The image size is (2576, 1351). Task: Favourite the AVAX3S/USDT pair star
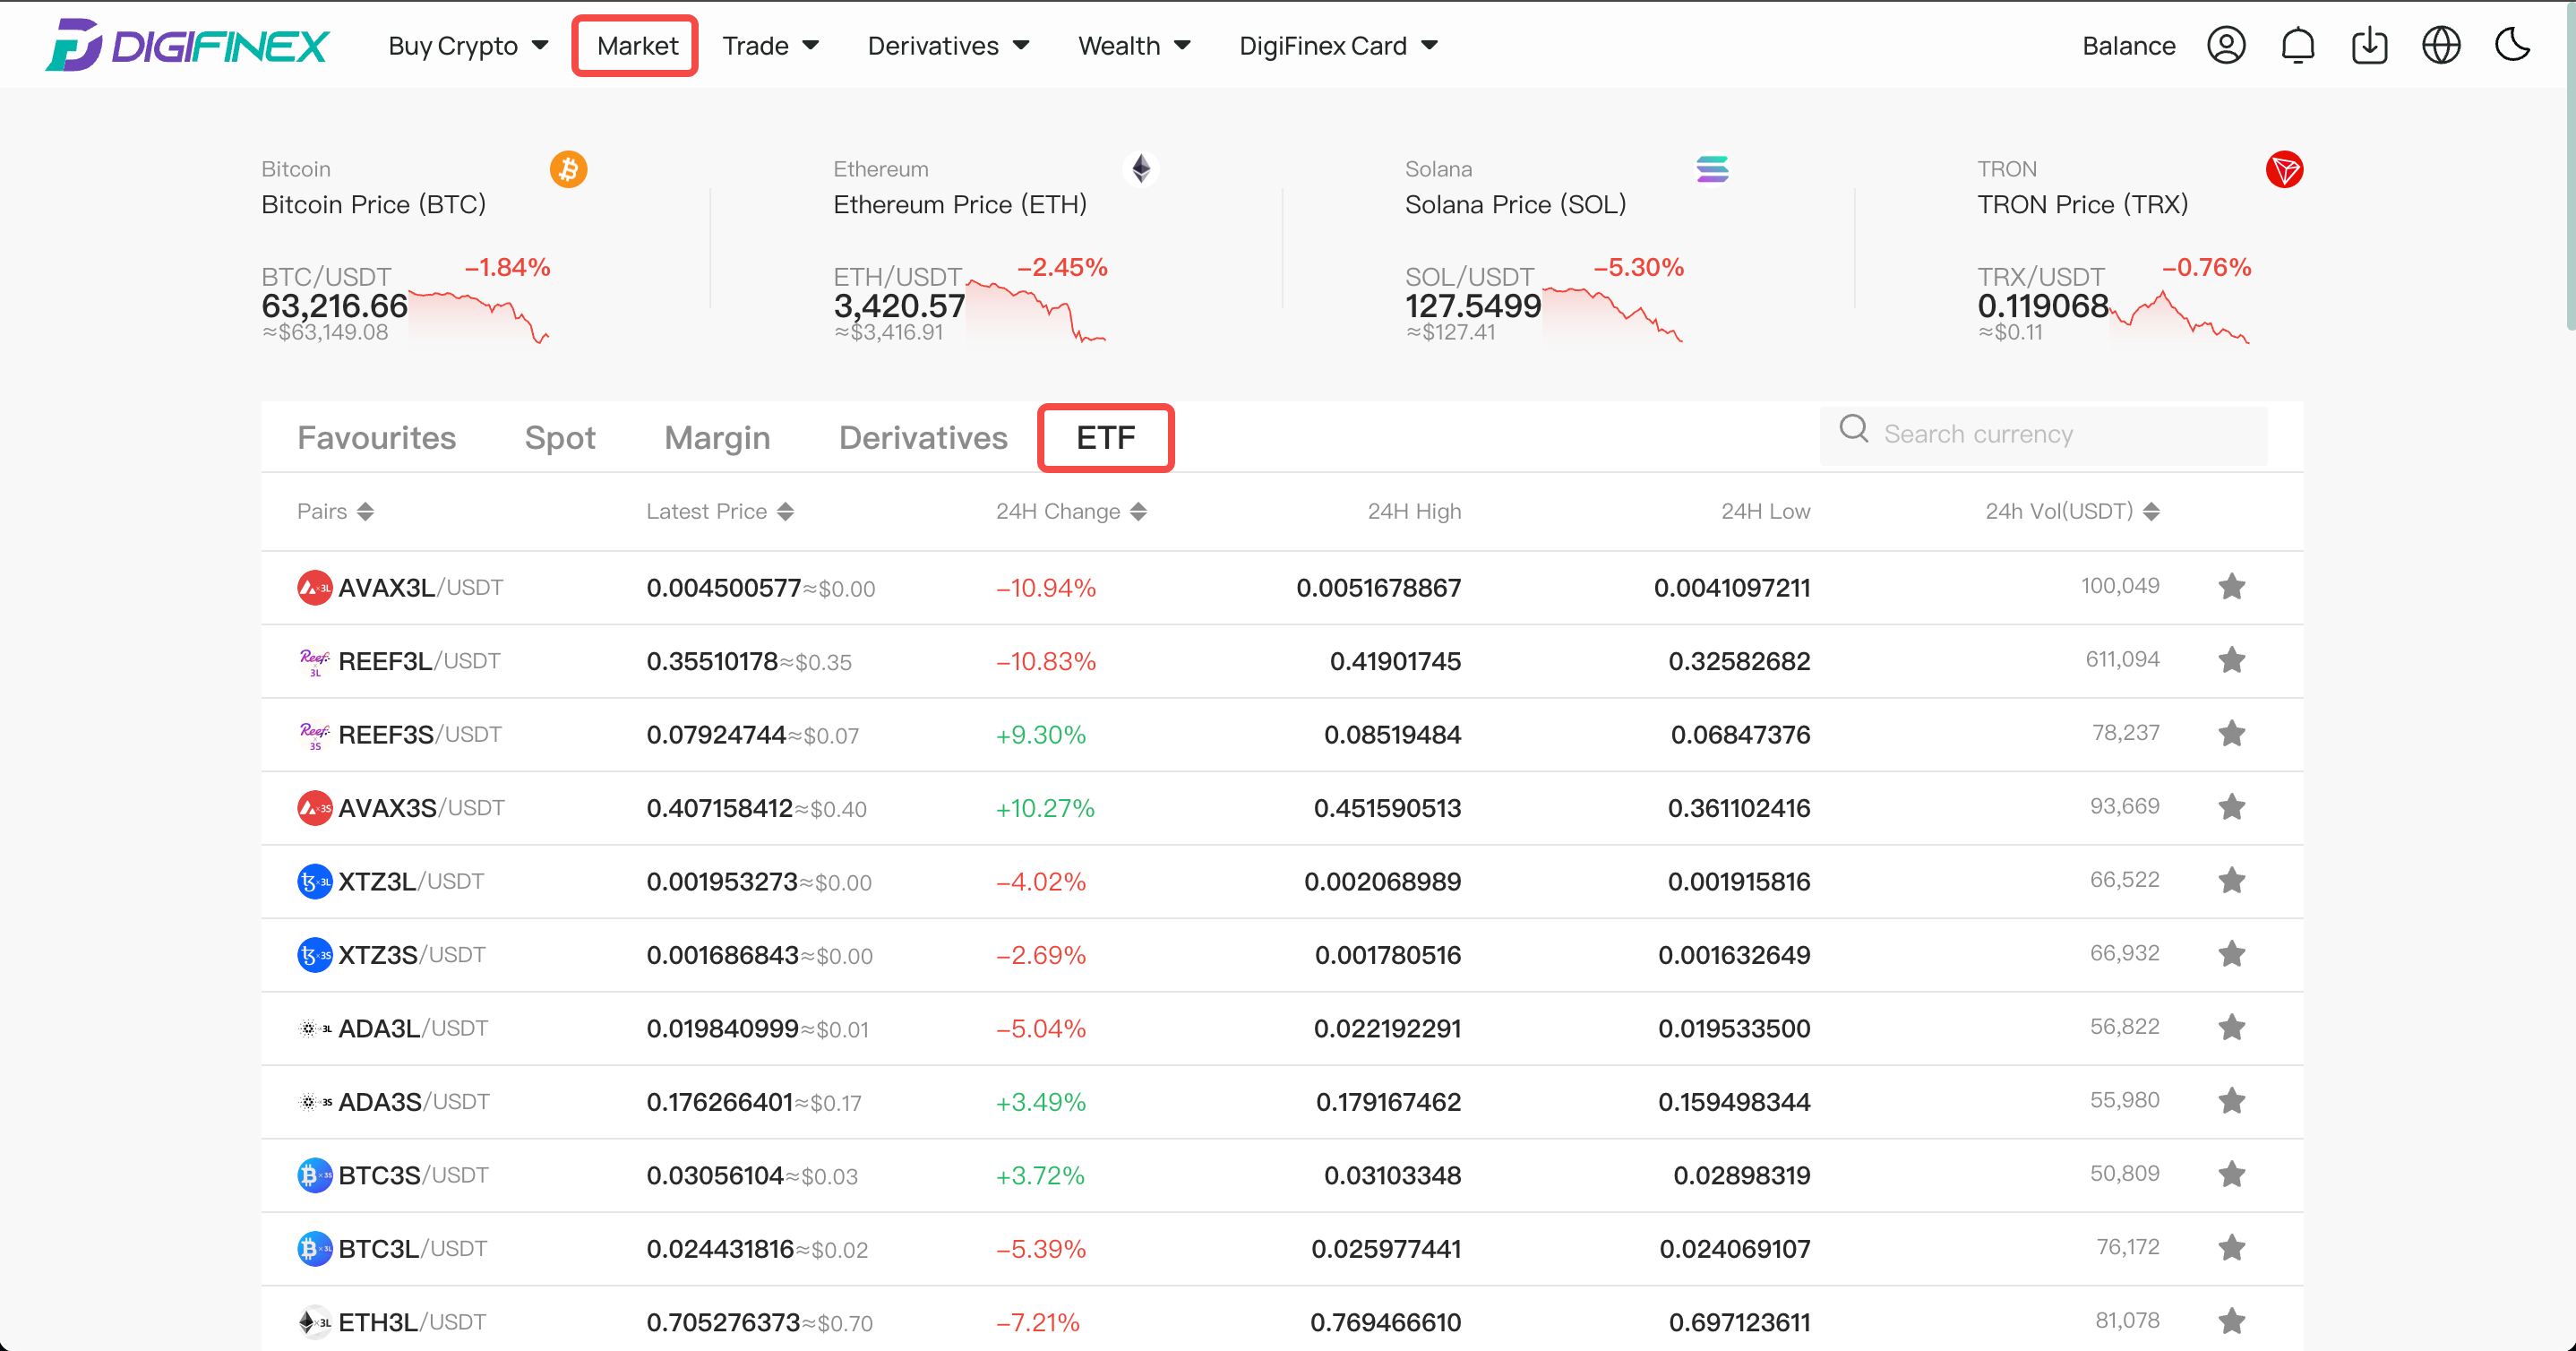point(2231,807)
